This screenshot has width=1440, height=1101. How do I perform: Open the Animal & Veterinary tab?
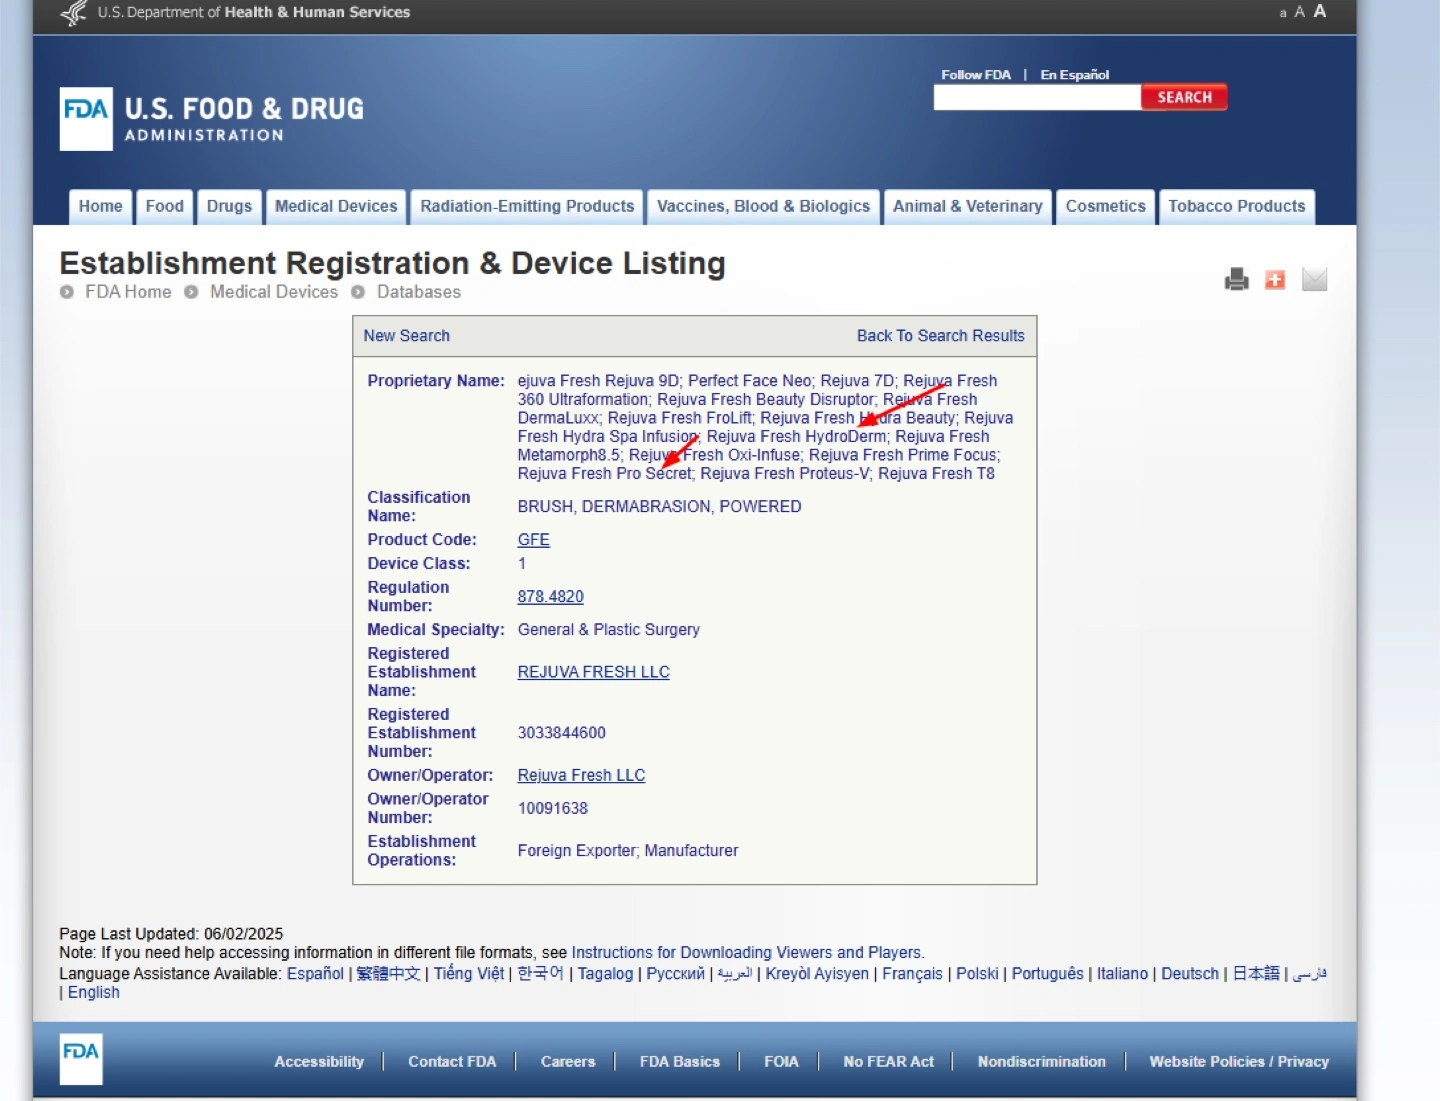967,207
